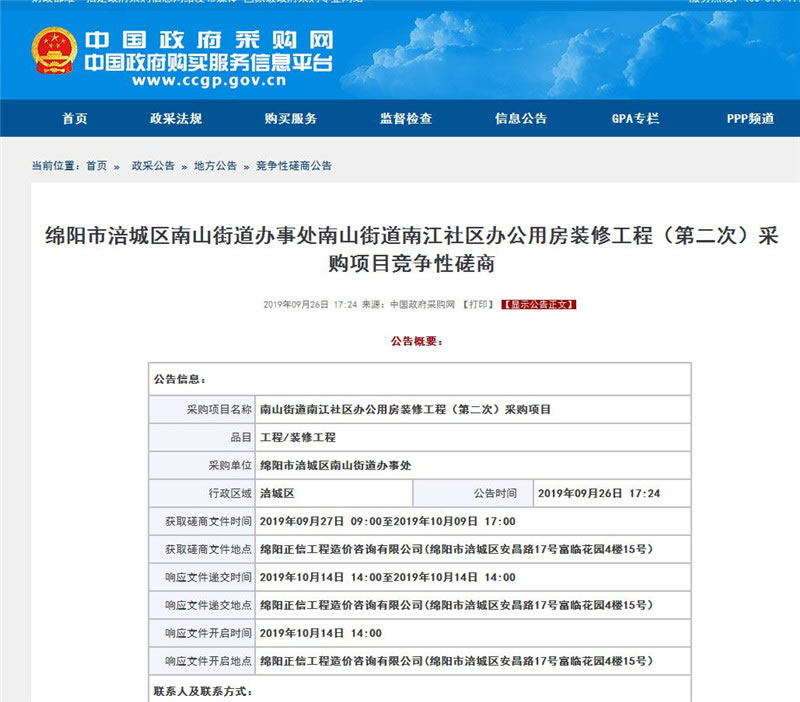Screen dimensions: 800x702
Task: Switch to the PPP频道 channel
Action: [x=750, y=119]
